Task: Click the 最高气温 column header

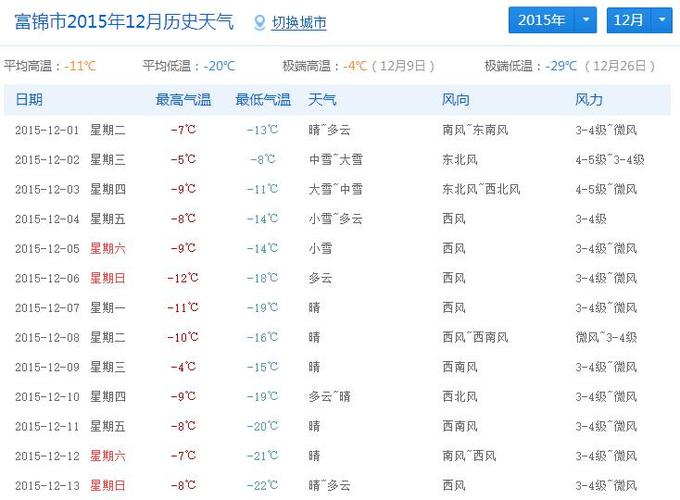Action: tap(183, 100)
